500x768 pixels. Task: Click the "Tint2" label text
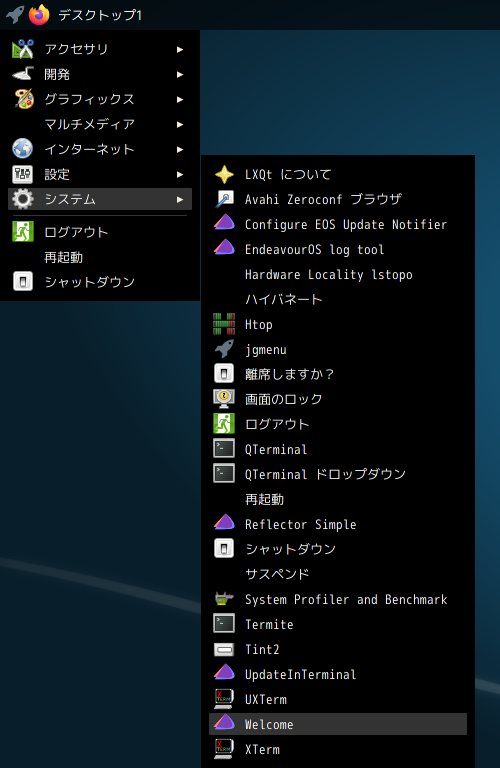[262, 649]
